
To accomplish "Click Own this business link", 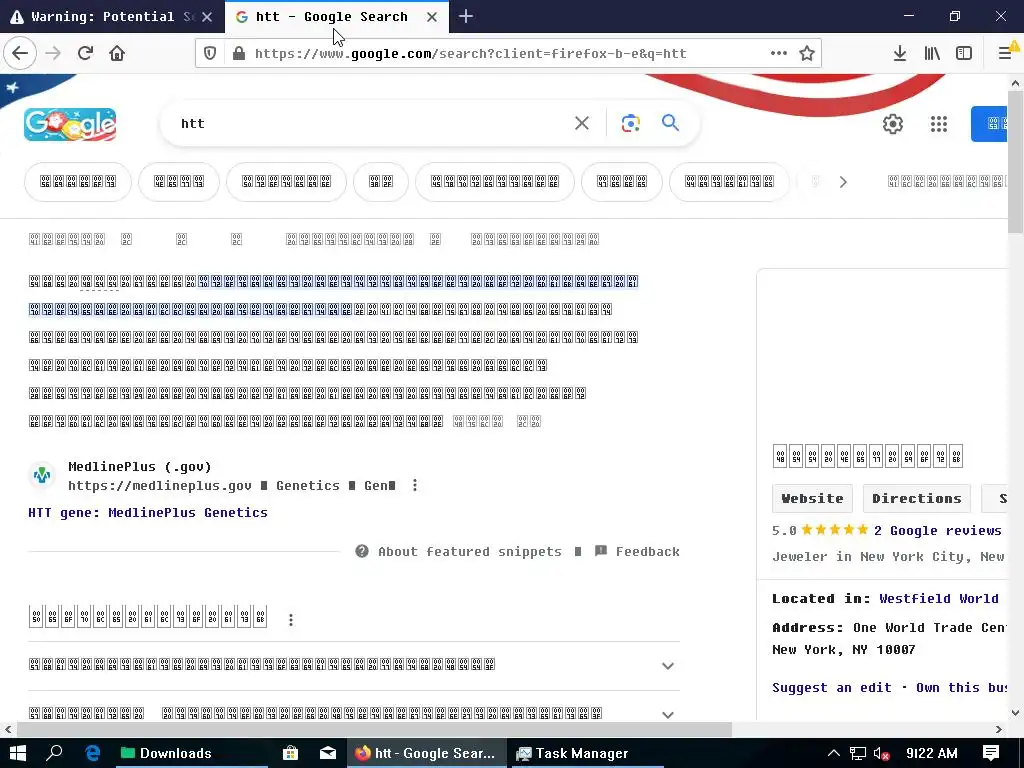I will tap(961, 687).
